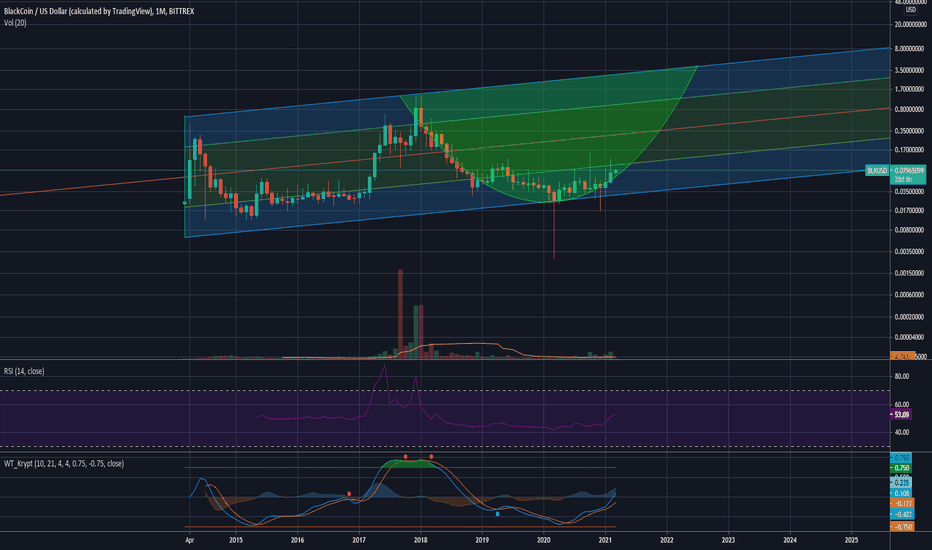Click the 0.35000000 price axis label

(x=910, y=131)
